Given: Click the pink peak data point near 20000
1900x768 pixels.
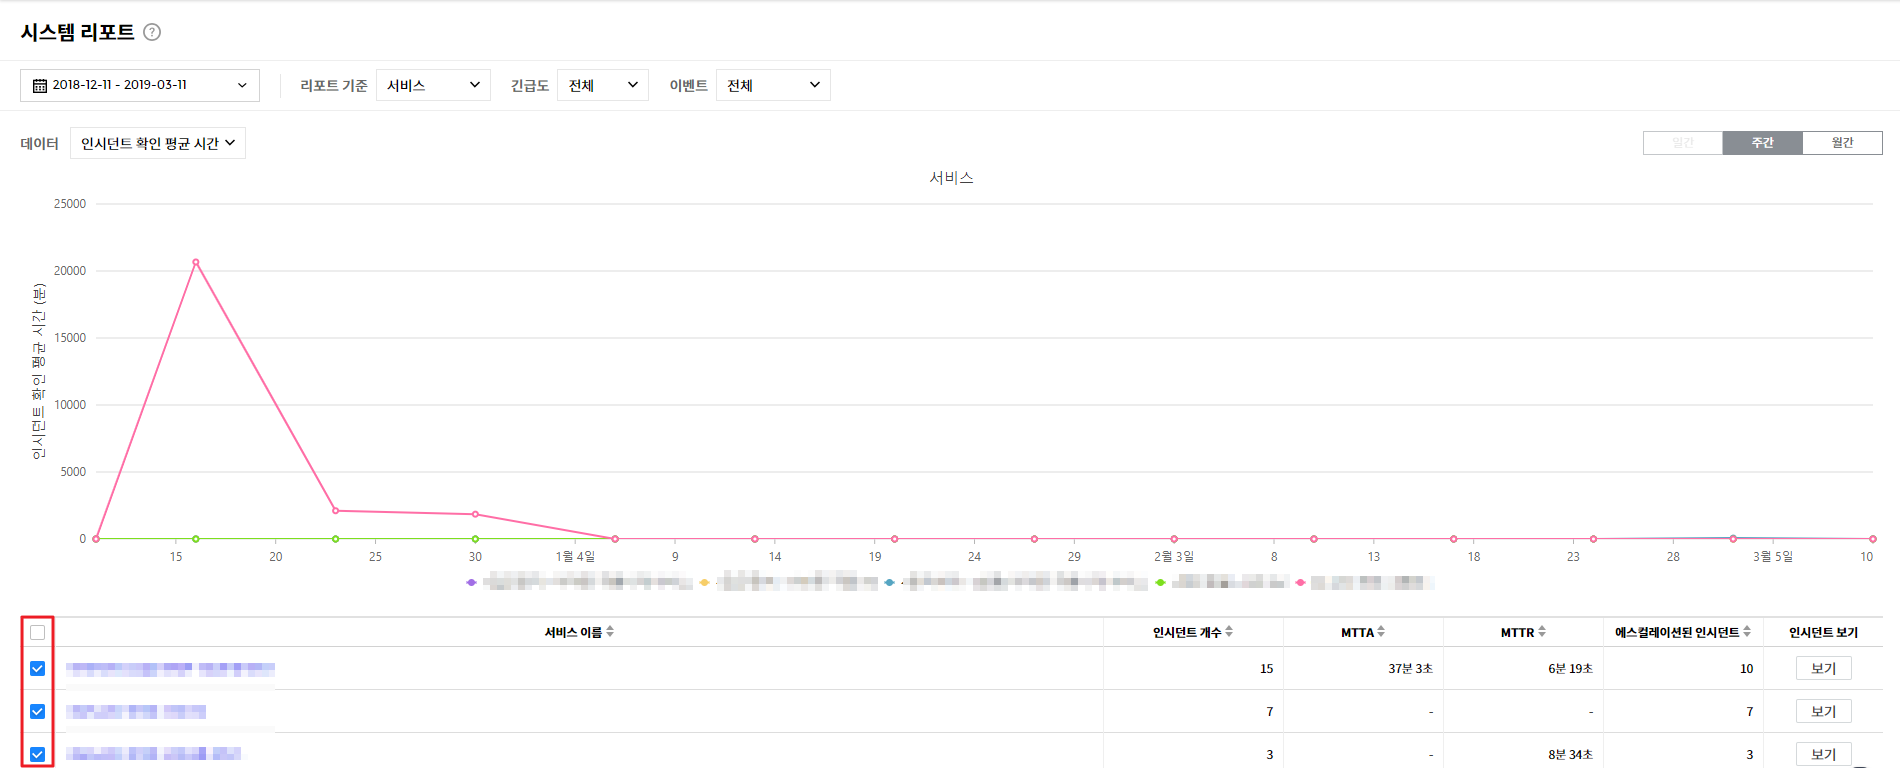Looking at the screenshot, I should click(196, 263).
